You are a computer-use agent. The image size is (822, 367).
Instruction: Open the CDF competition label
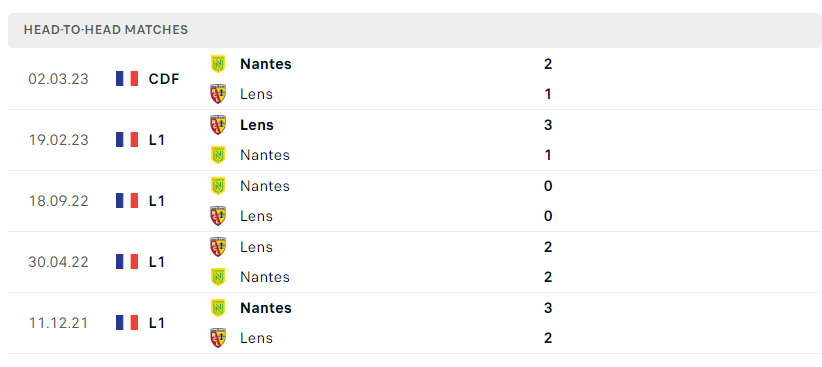164,79
